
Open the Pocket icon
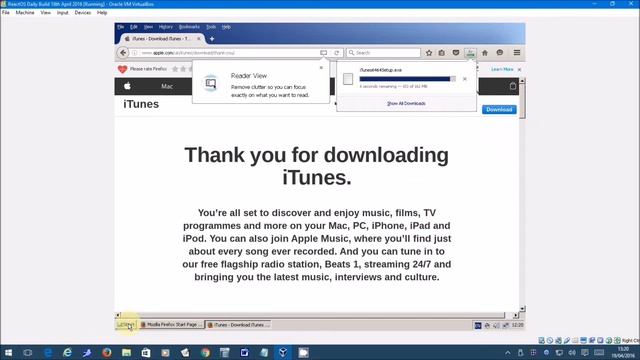click(x=456, y=53)
